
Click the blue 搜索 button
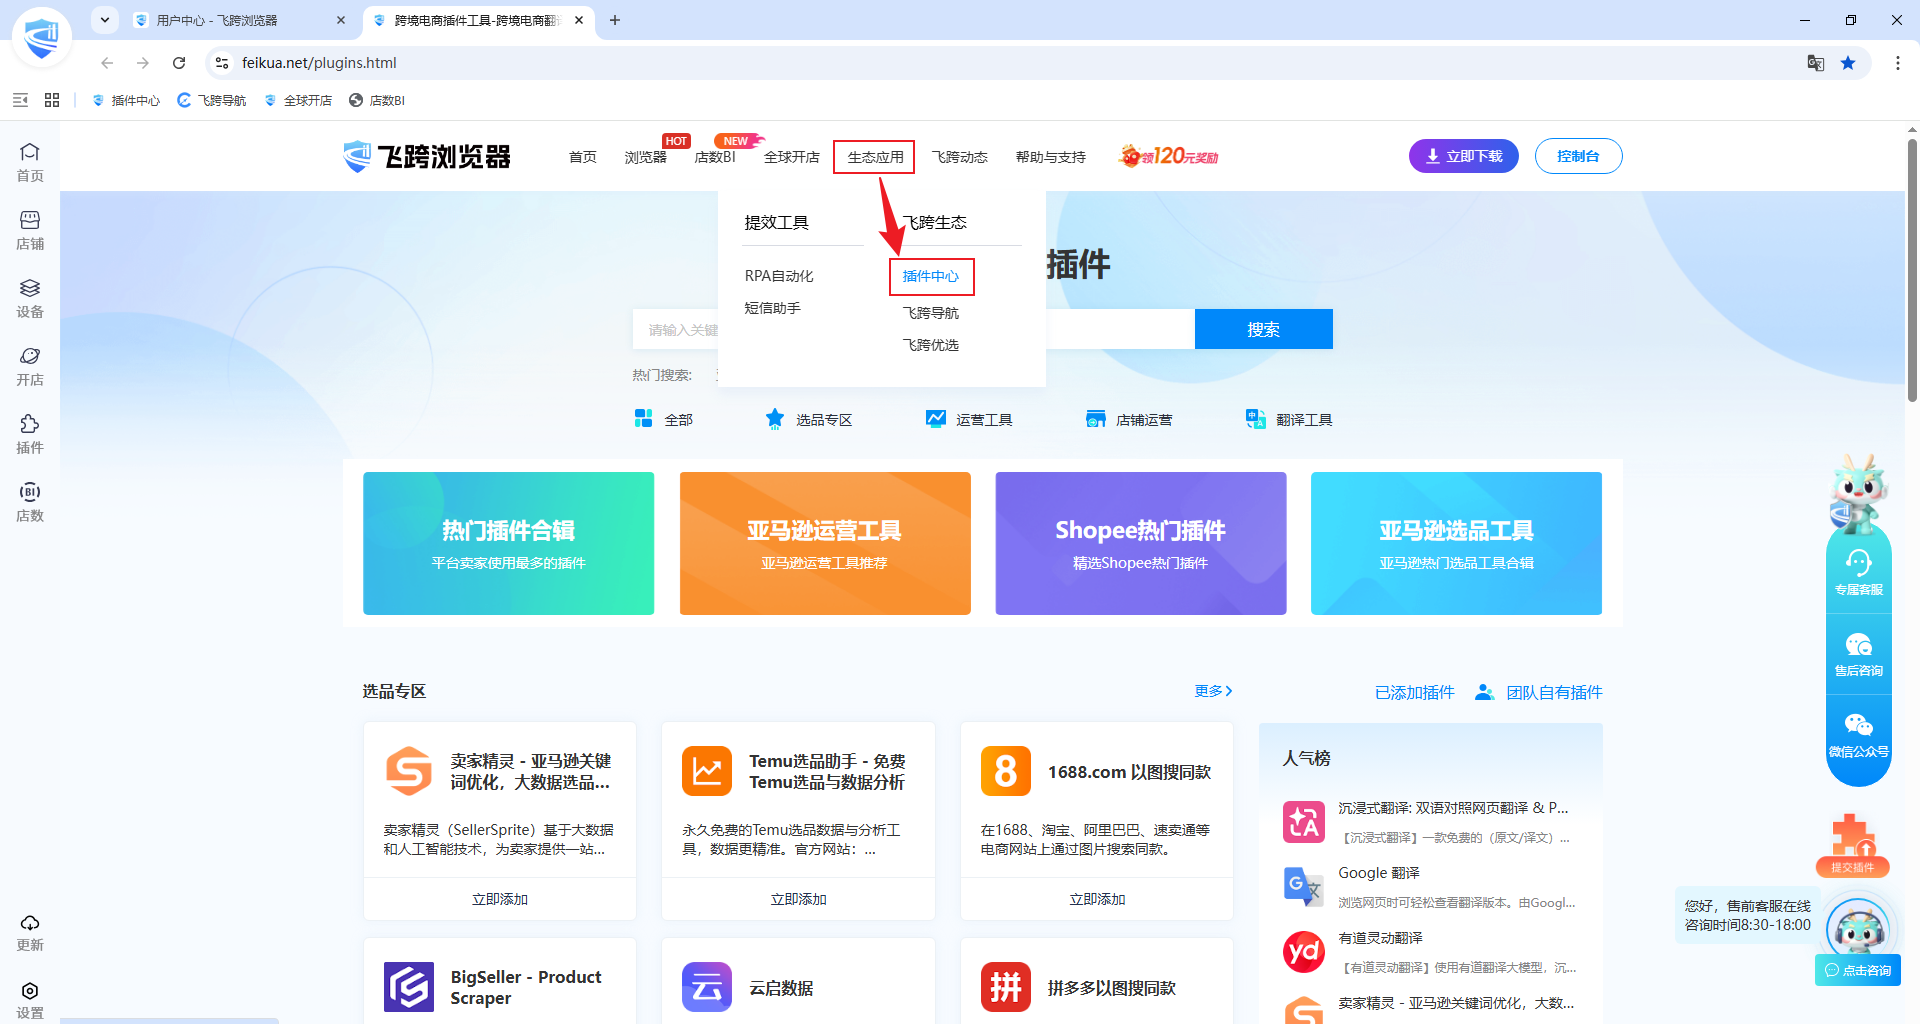(1264, 329)
